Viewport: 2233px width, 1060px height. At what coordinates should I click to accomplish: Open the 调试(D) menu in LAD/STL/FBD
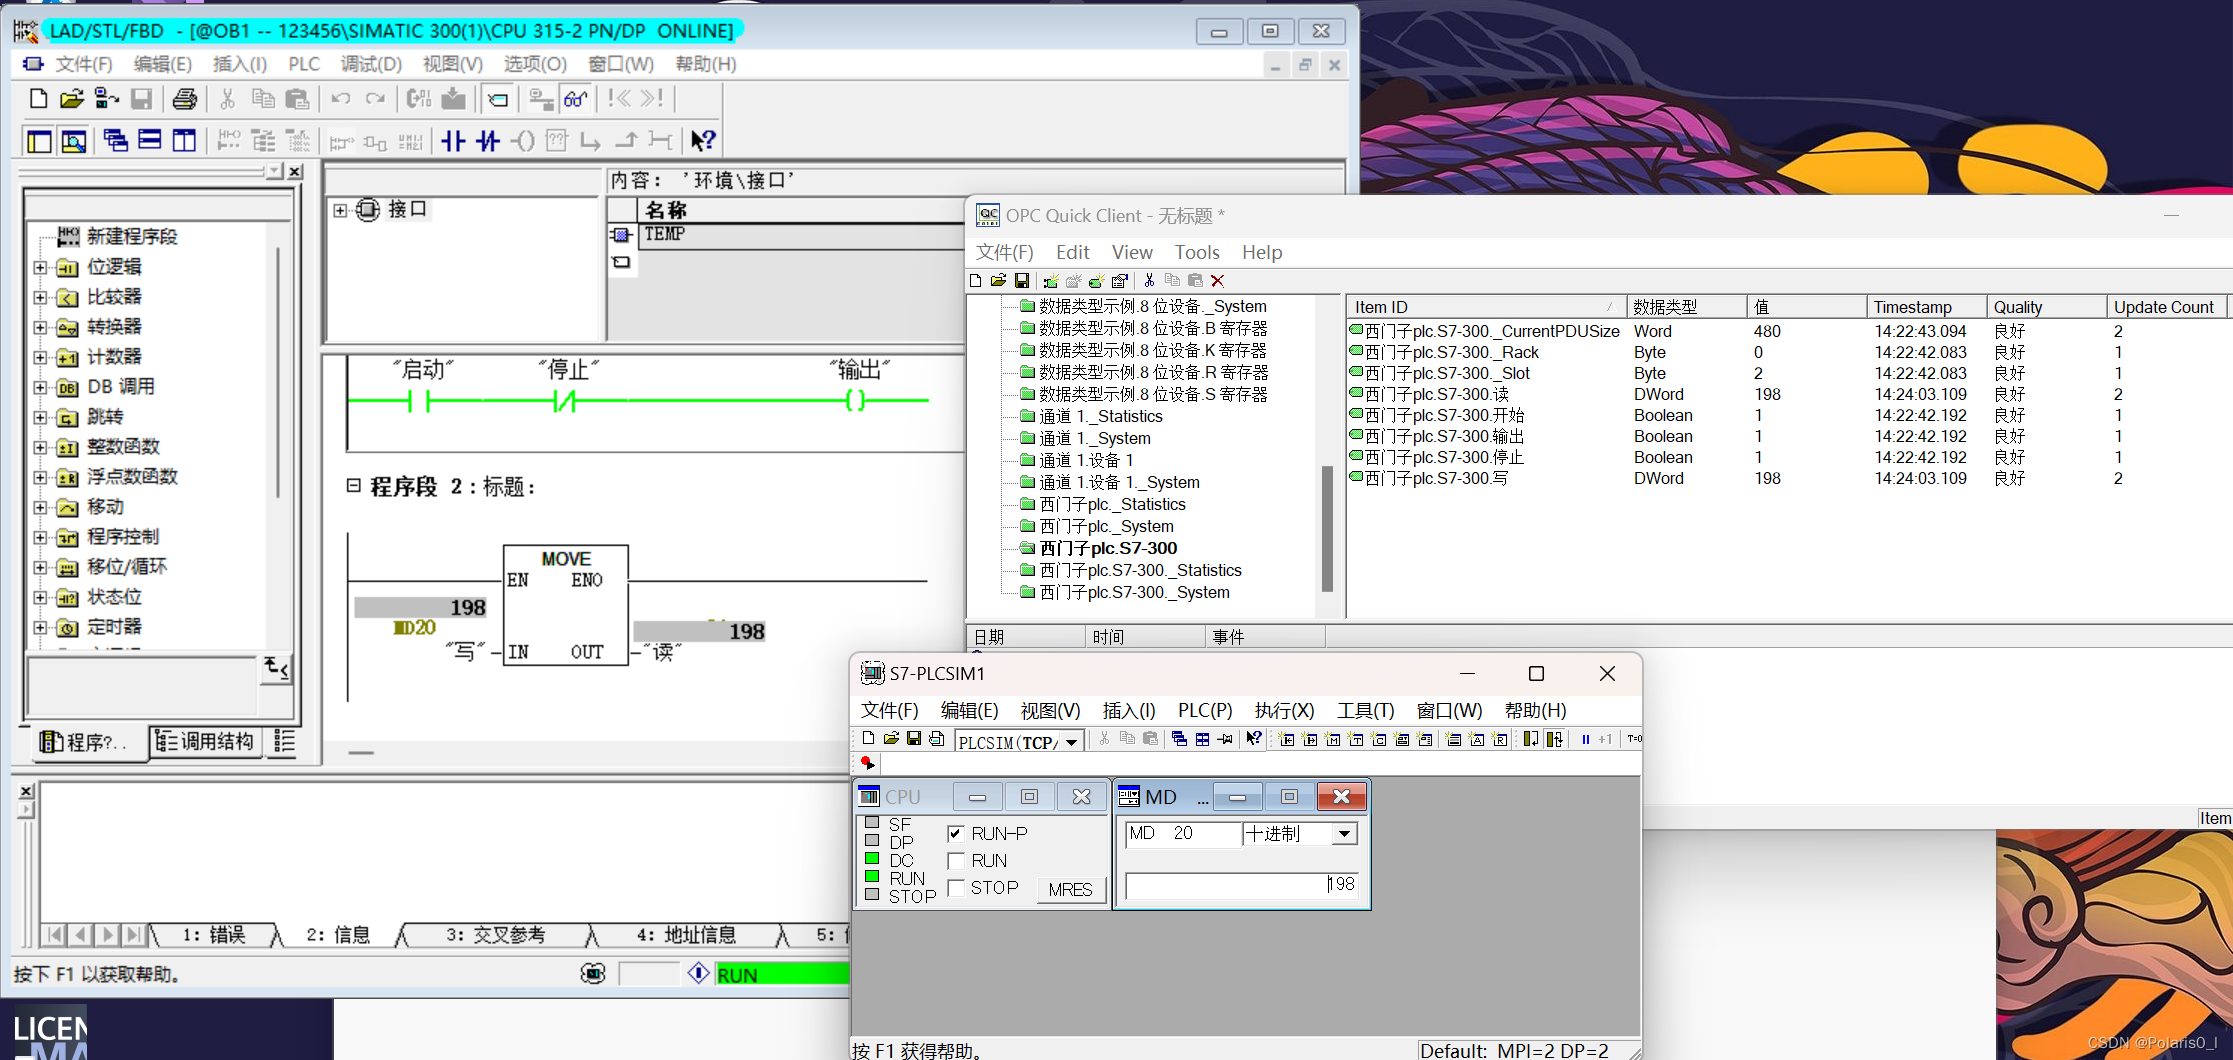pos(371,64)
